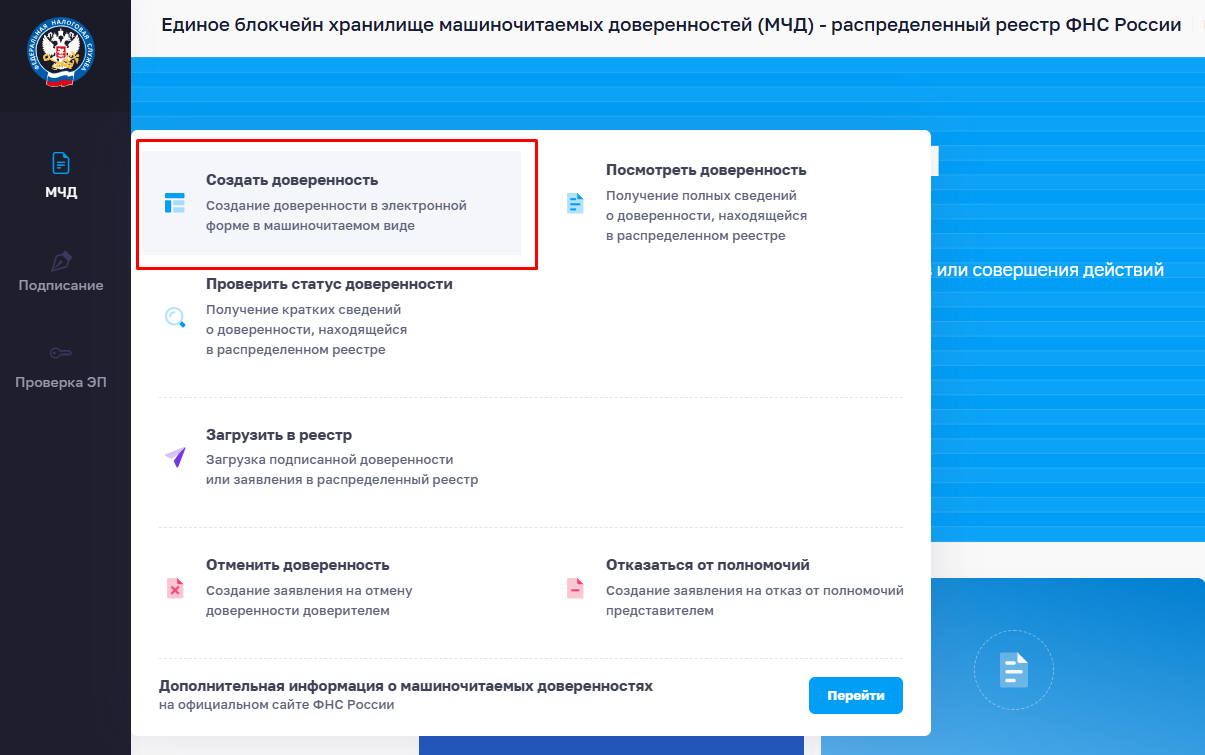Click the red minus icon for Отказаться от полномочий
This screenshot has width=1205, height=755.
point(575,588)
